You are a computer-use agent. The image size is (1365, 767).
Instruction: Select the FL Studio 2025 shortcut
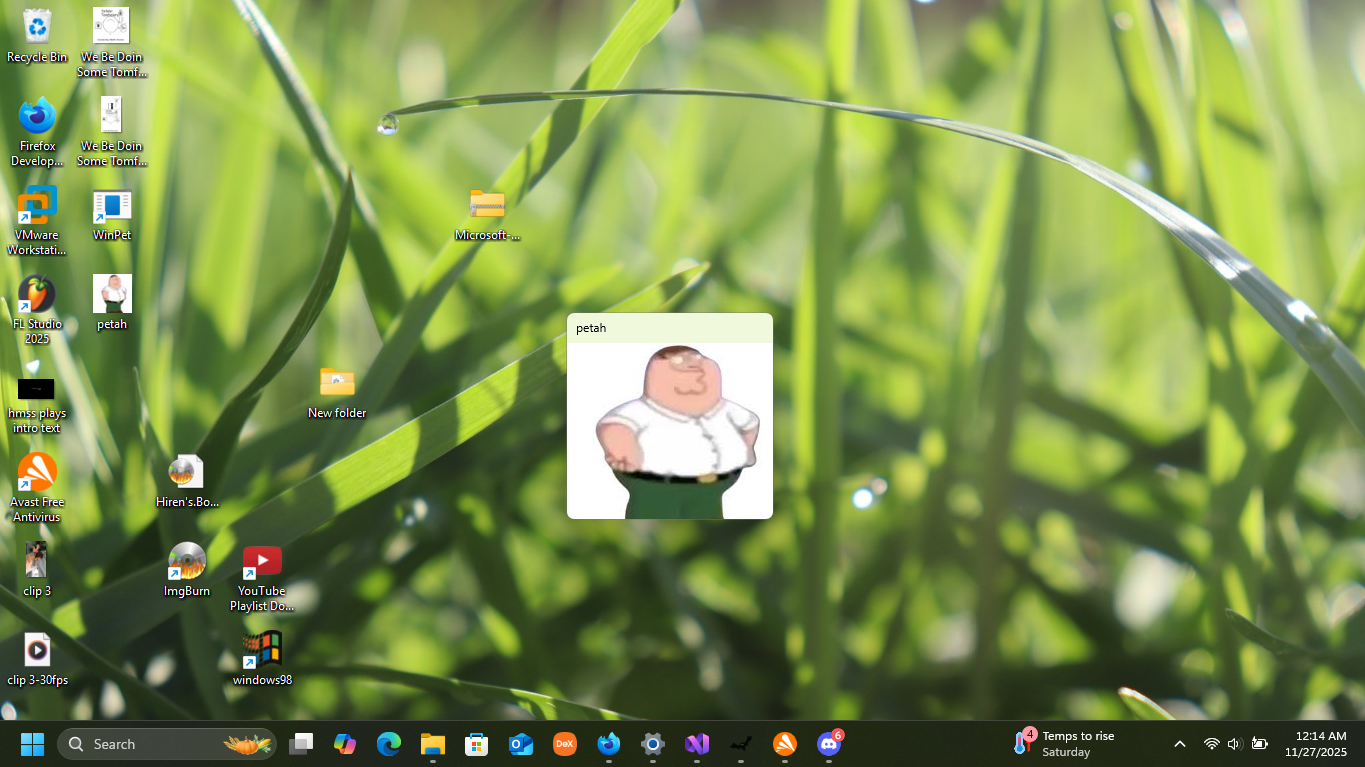pyautogui.click(x=37, y=309)
